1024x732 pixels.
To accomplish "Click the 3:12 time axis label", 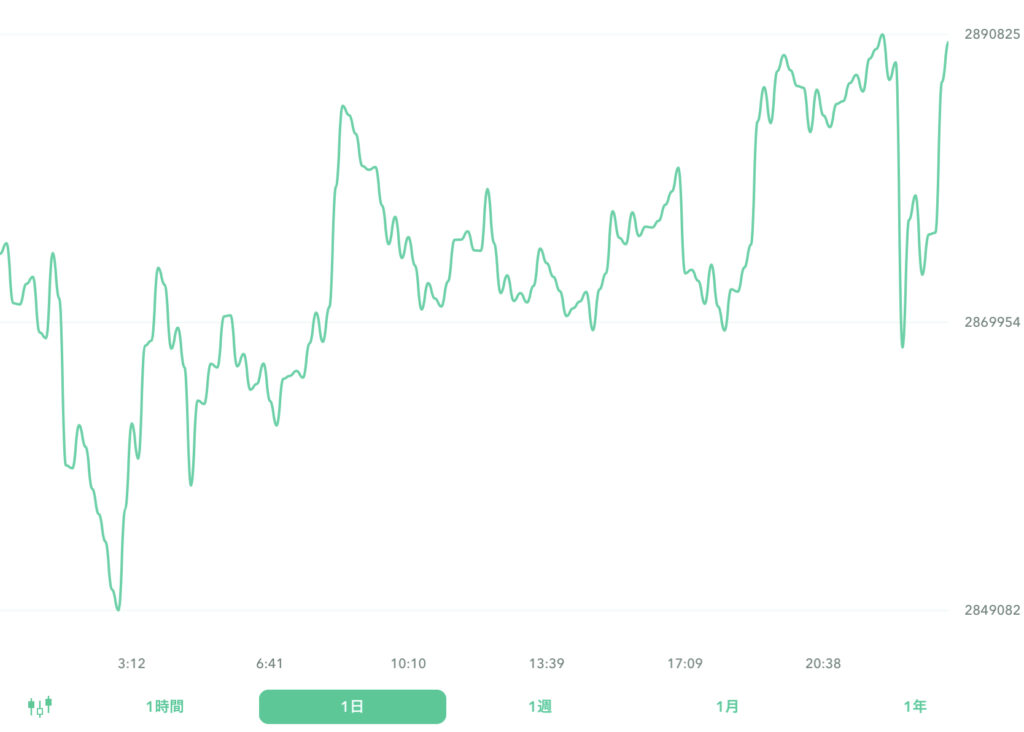I will click(132, 663).
